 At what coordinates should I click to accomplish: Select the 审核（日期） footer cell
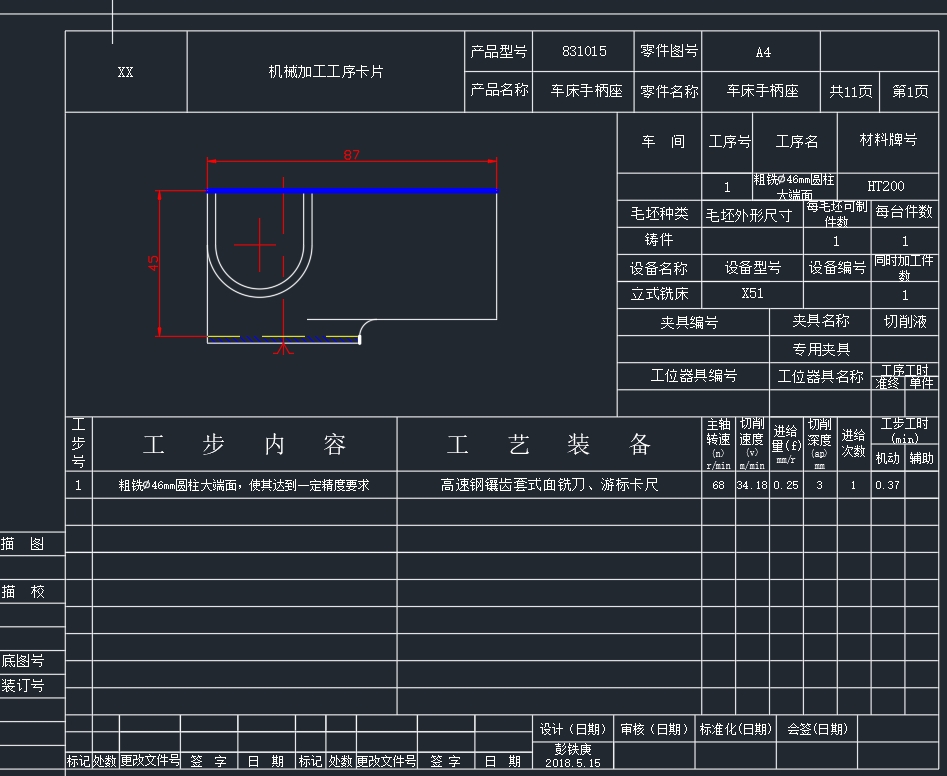[x=654, y=730]
